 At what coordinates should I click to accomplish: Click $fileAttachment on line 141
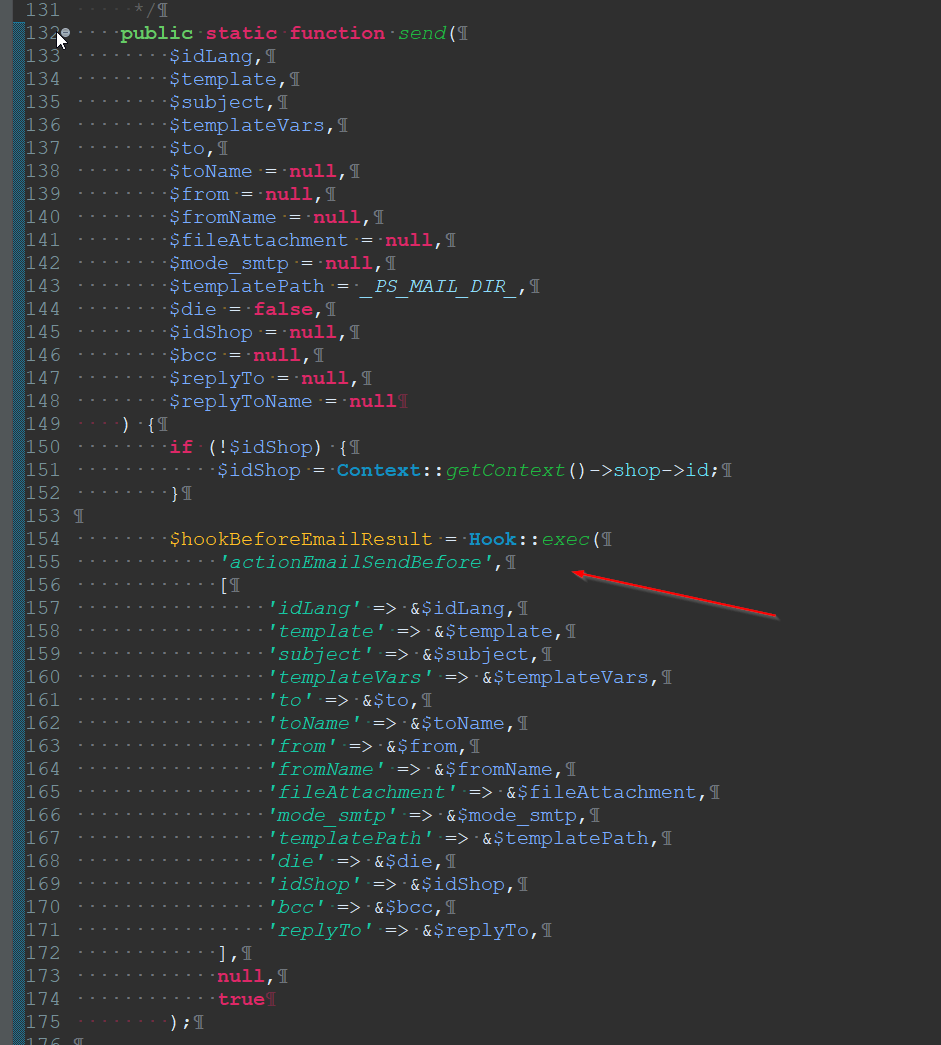[x=259, y=240]
